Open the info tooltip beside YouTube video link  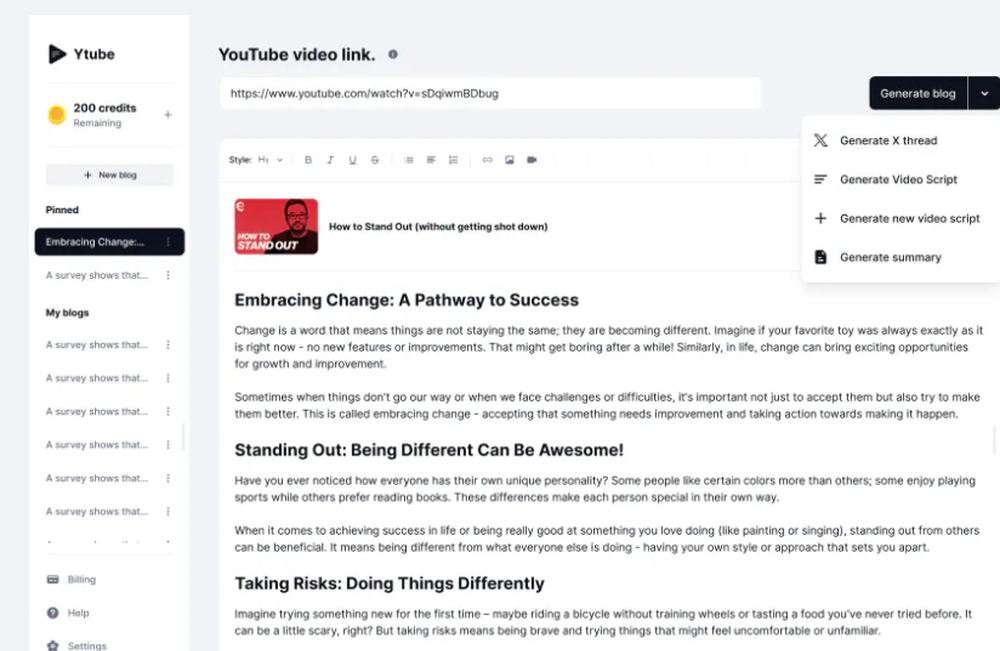pyautogui.click(x=392, y=55)
